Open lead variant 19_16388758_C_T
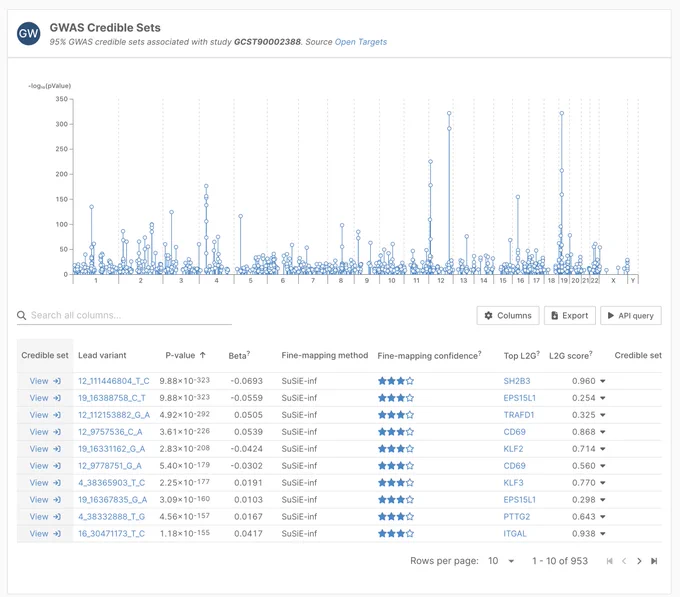This screenshot has height=597, width=680. tap(112, 398)
